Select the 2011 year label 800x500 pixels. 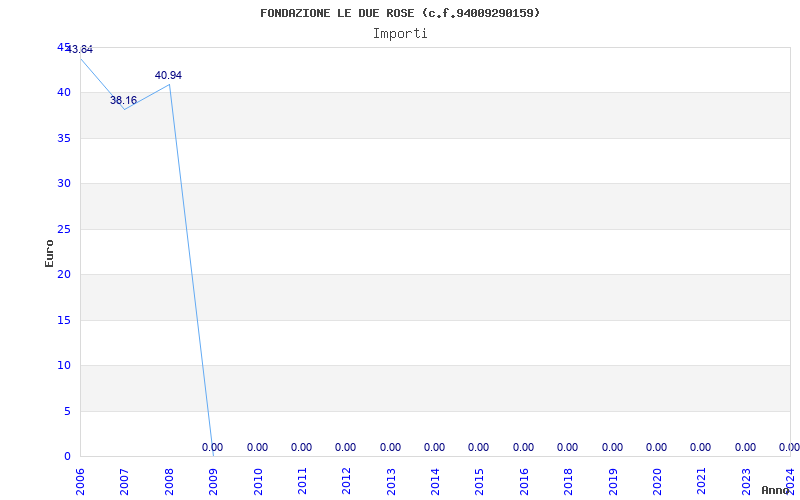click(302, 481)
